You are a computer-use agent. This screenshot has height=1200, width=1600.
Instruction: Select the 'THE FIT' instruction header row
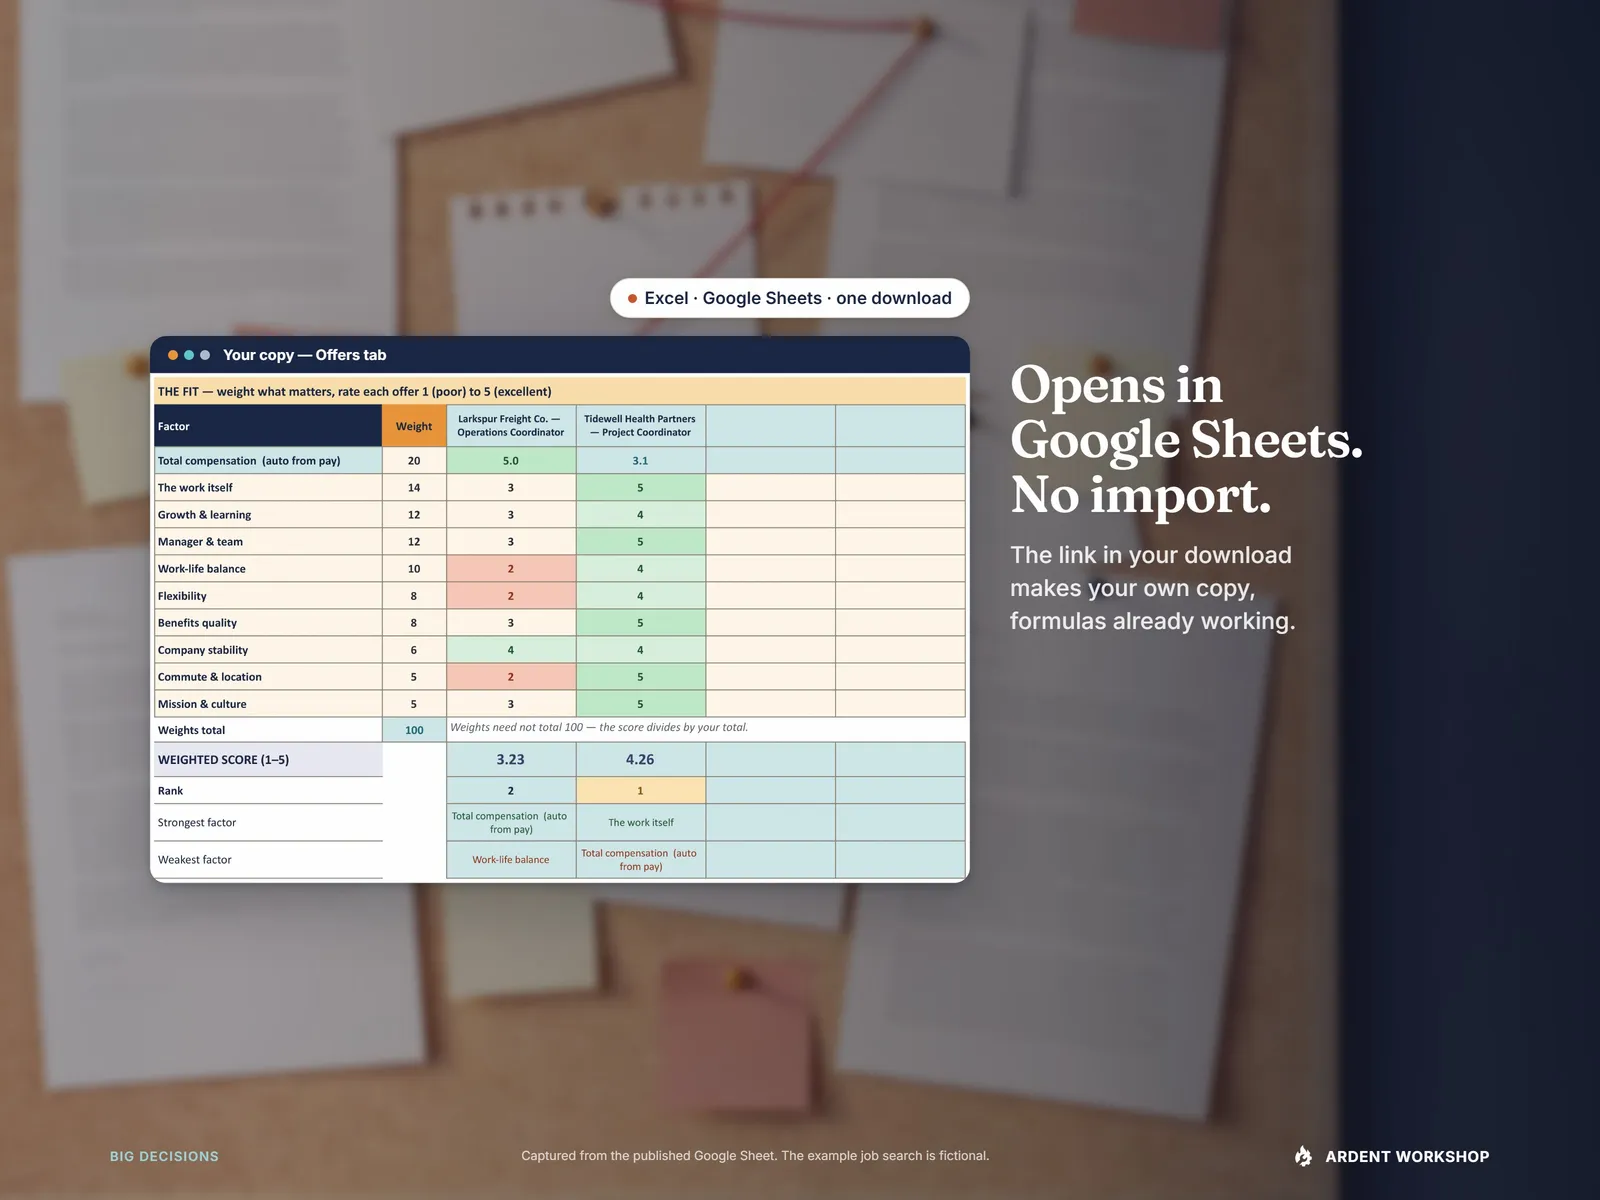pos(560,391)
